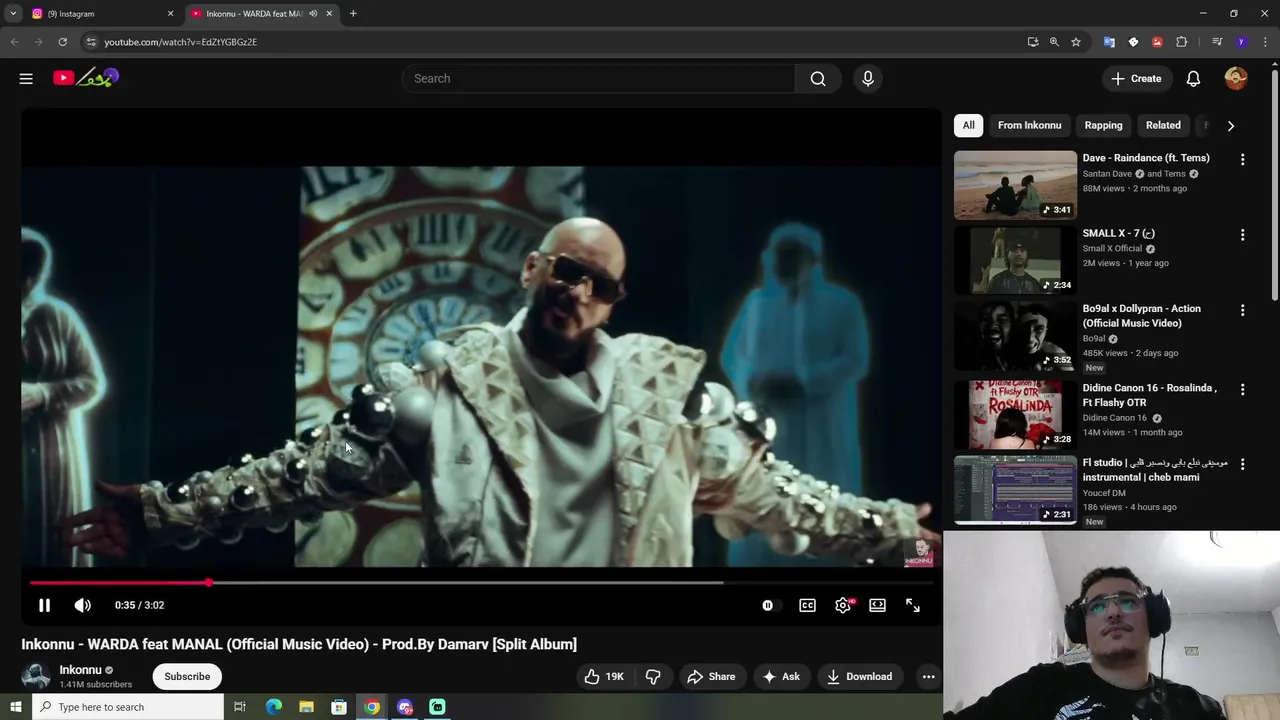Click the search magnifier button

tap(818, 78)
